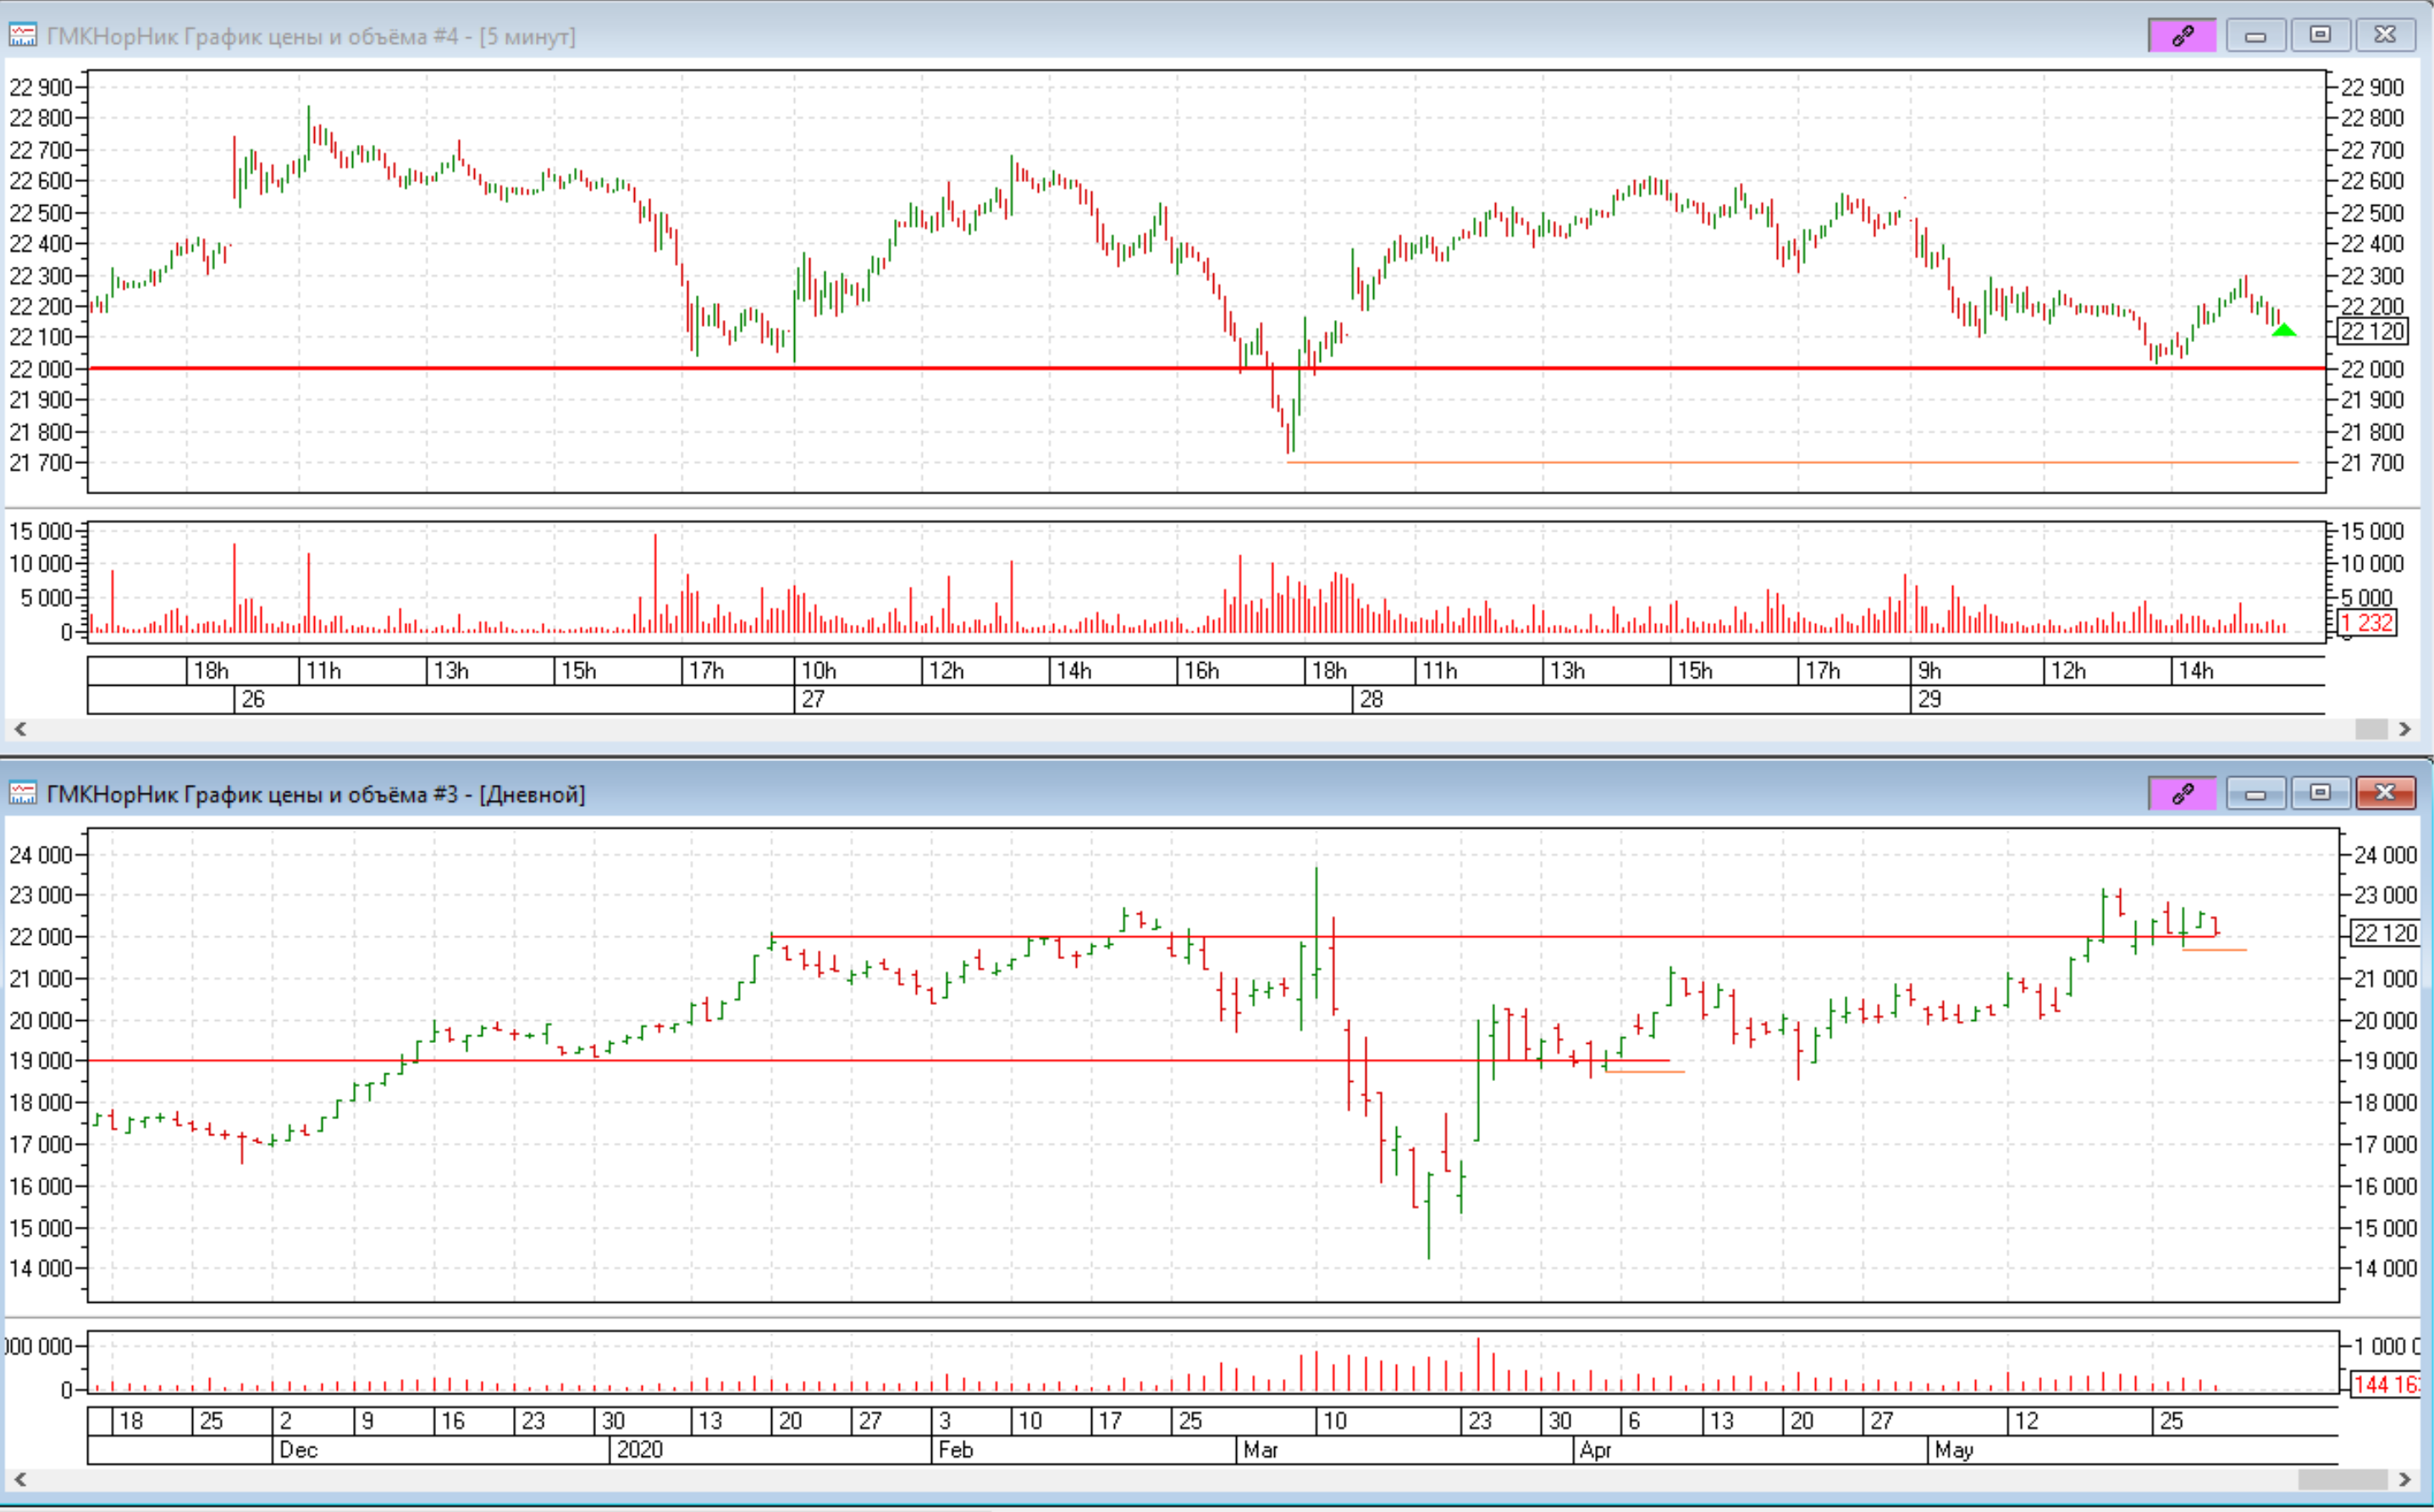Click date 27 on the 5-minute time axis

[813, 699]
